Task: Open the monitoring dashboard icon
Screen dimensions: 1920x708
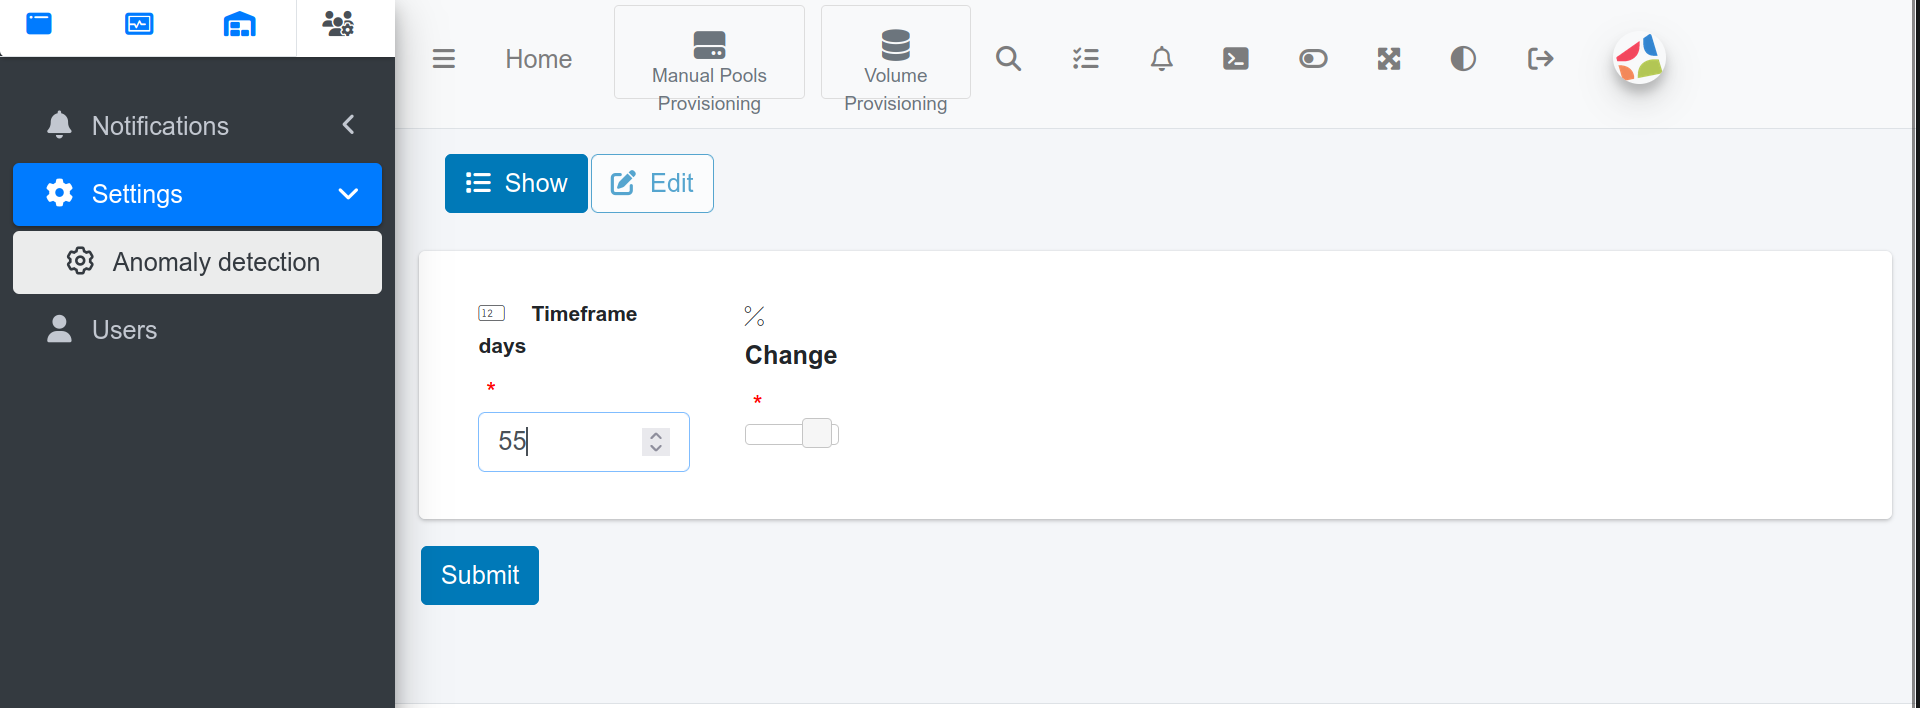Action: [139, 23]
